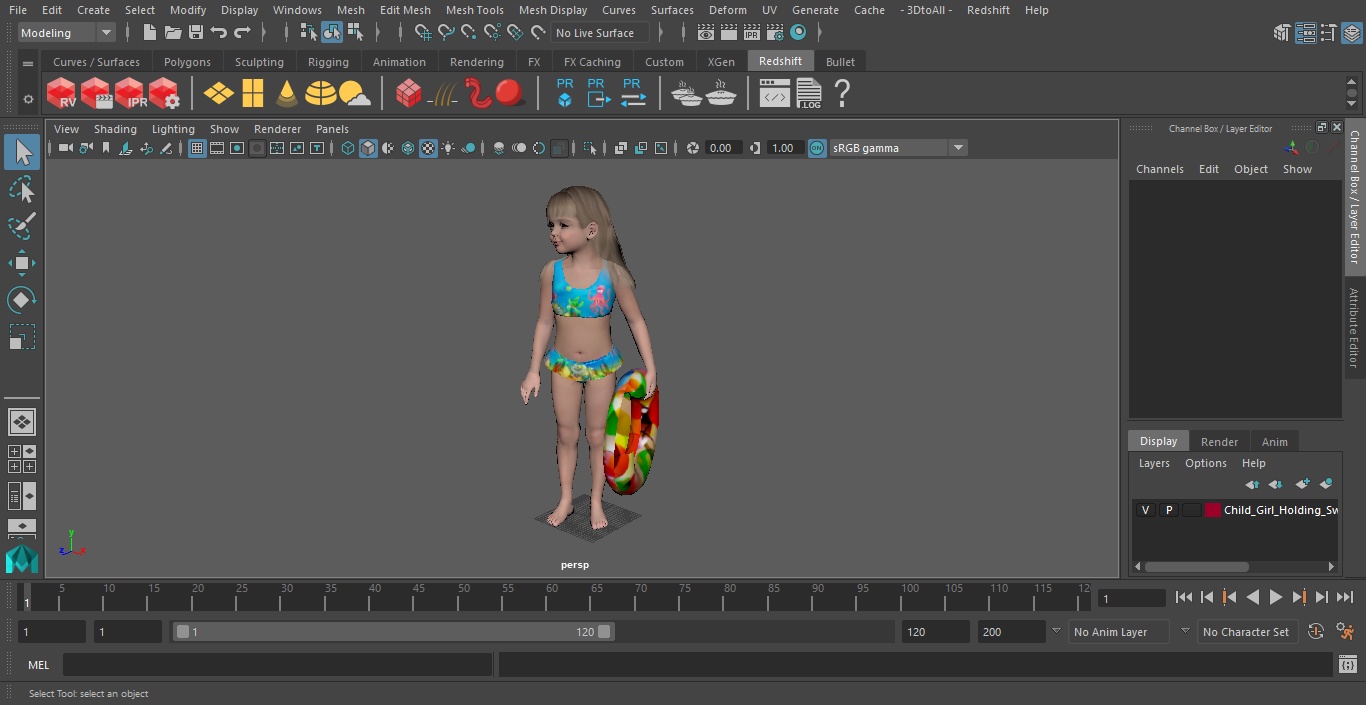Select the Lasso tool in toolbox
This screenshot has height=705, width=1366.
tap(22, 189)
